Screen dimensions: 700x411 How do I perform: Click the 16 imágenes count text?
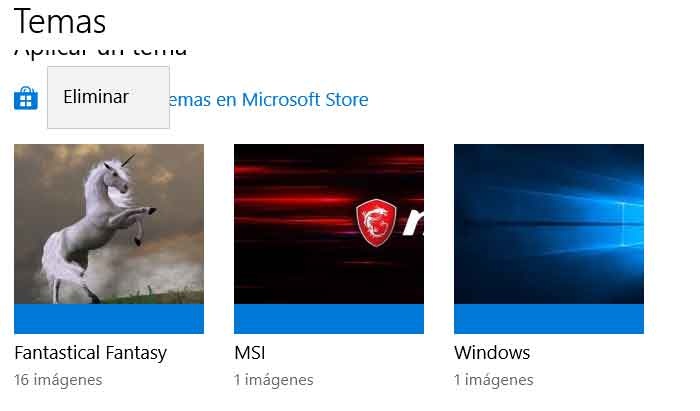click(58, 380)
